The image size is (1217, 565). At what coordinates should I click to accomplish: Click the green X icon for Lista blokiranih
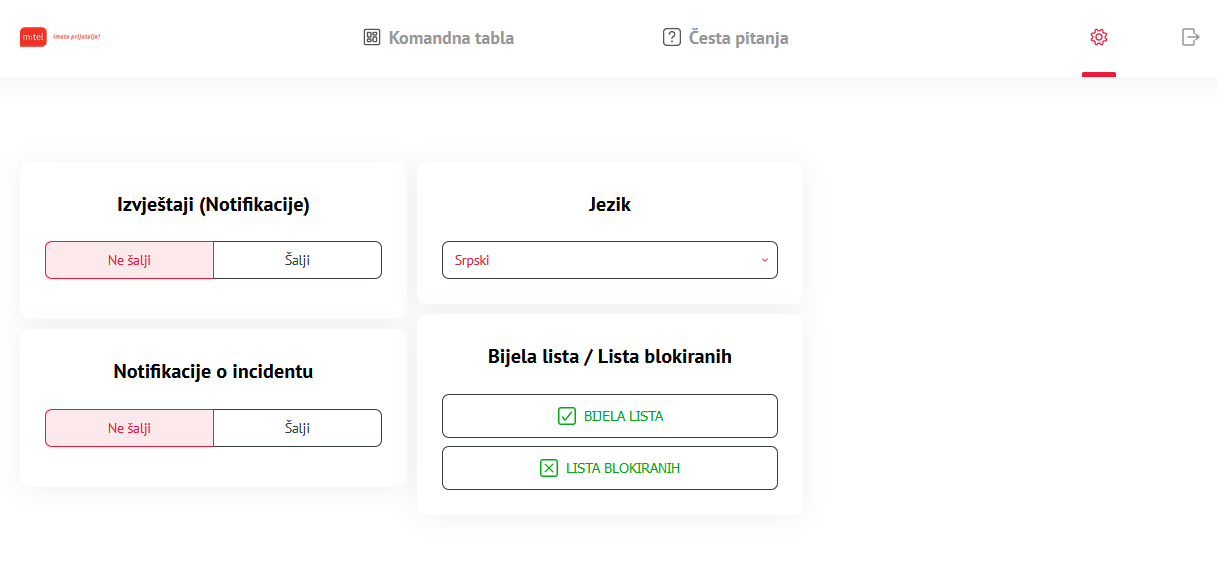point(549,468)
